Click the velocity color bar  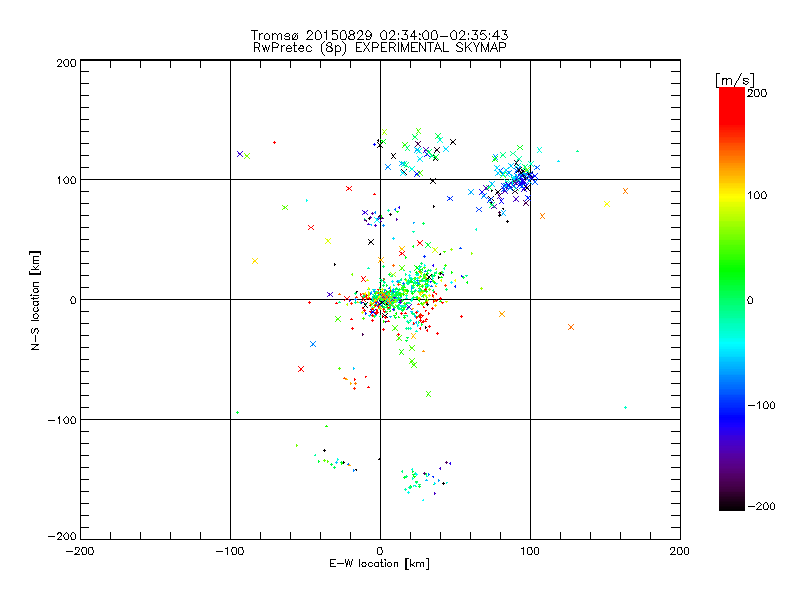click(732, 298)
